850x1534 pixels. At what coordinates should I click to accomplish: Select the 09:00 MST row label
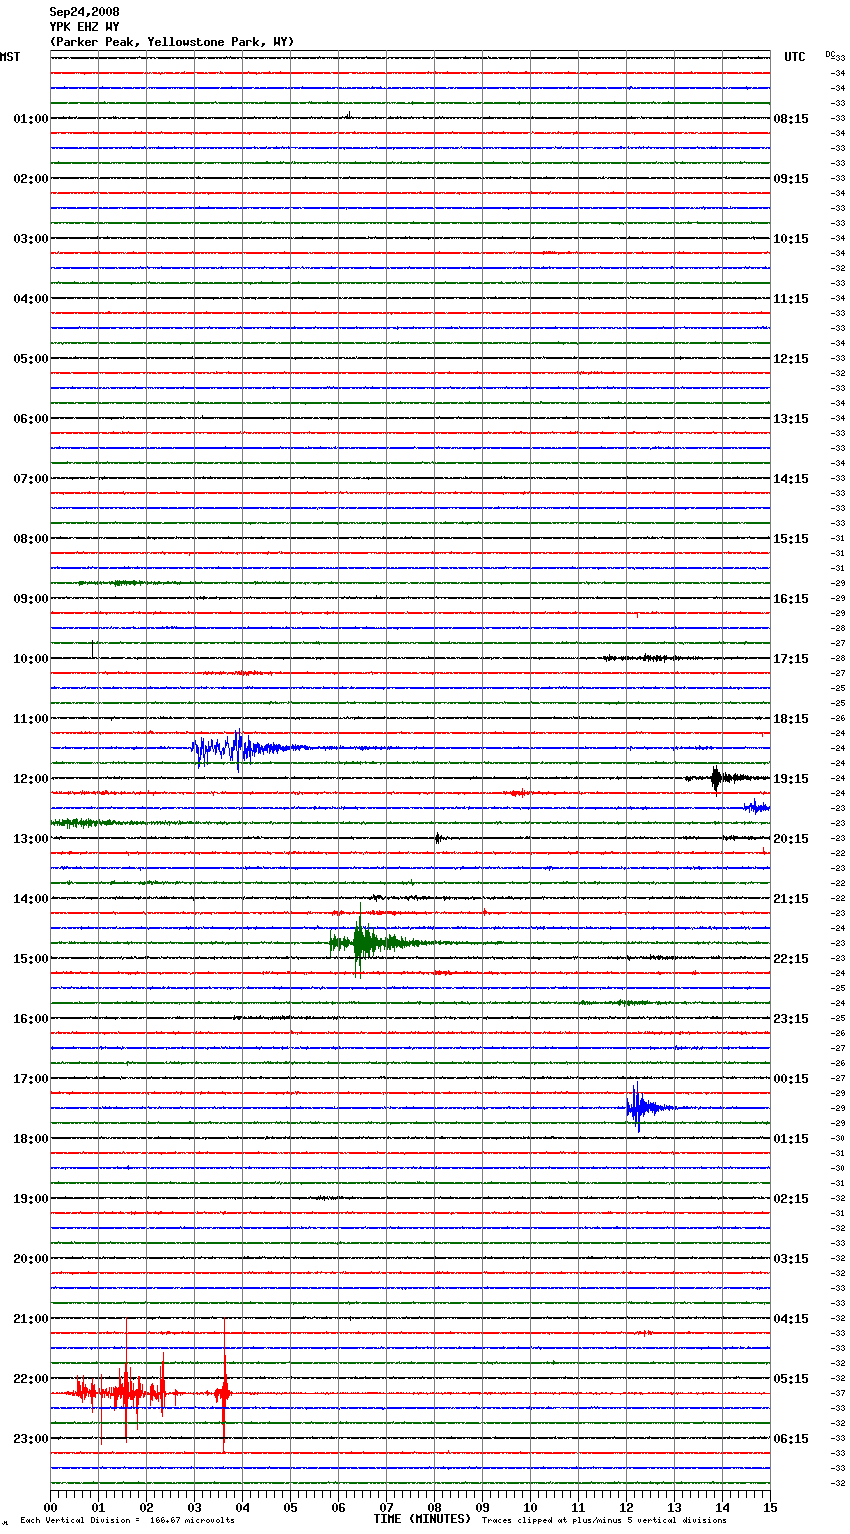pos(31,599)
